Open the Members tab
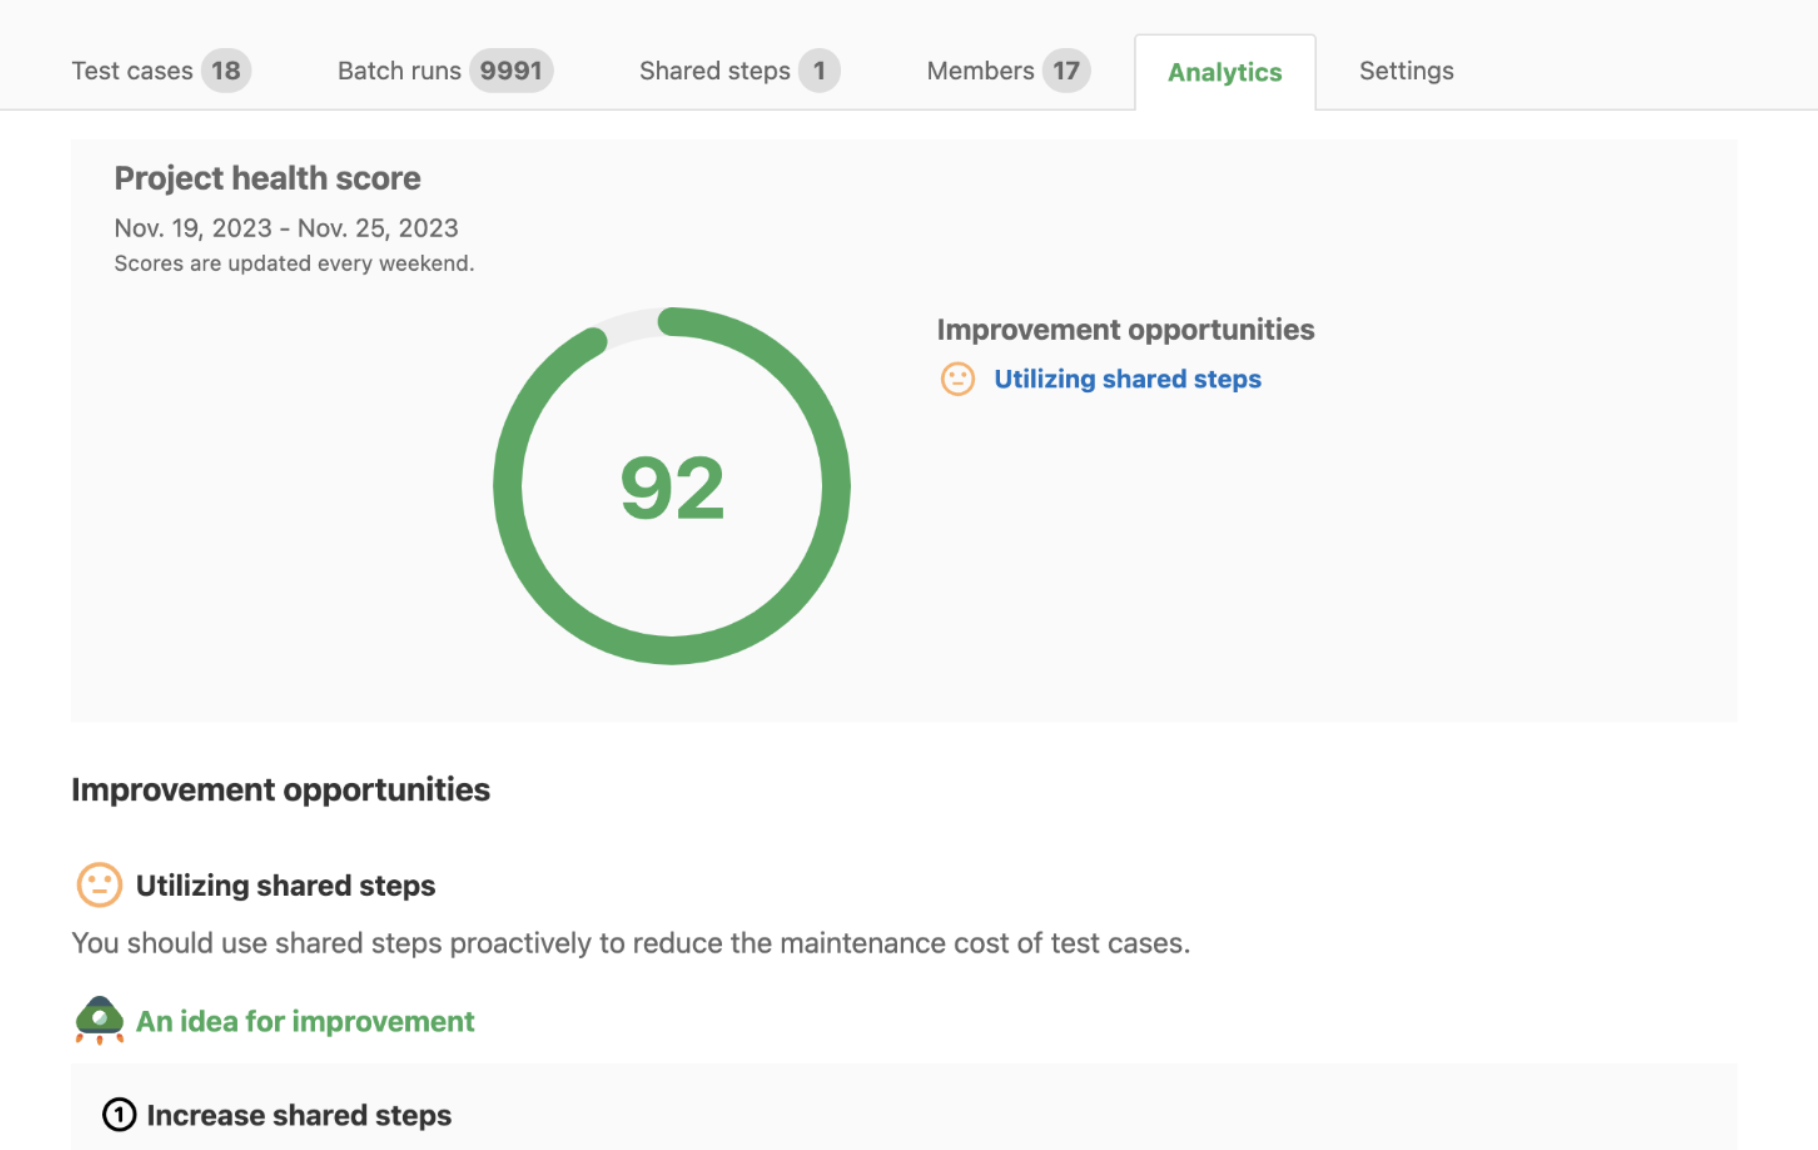The width and height of the screenshot is (1818, 1150). [x=980, y=71]
